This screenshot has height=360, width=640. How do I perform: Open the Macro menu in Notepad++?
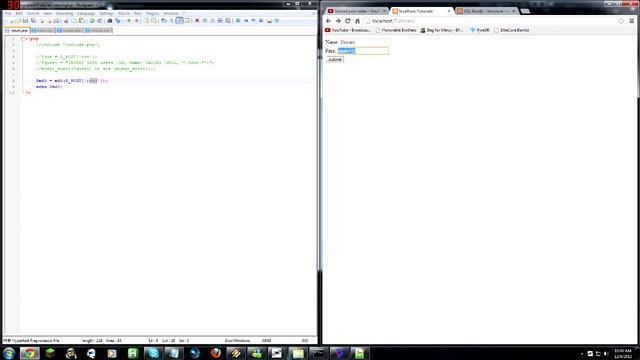click(124, 13)
